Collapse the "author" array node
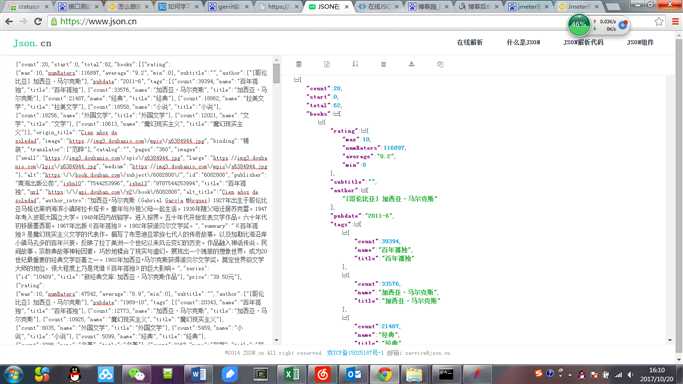 tap(365, 190)
